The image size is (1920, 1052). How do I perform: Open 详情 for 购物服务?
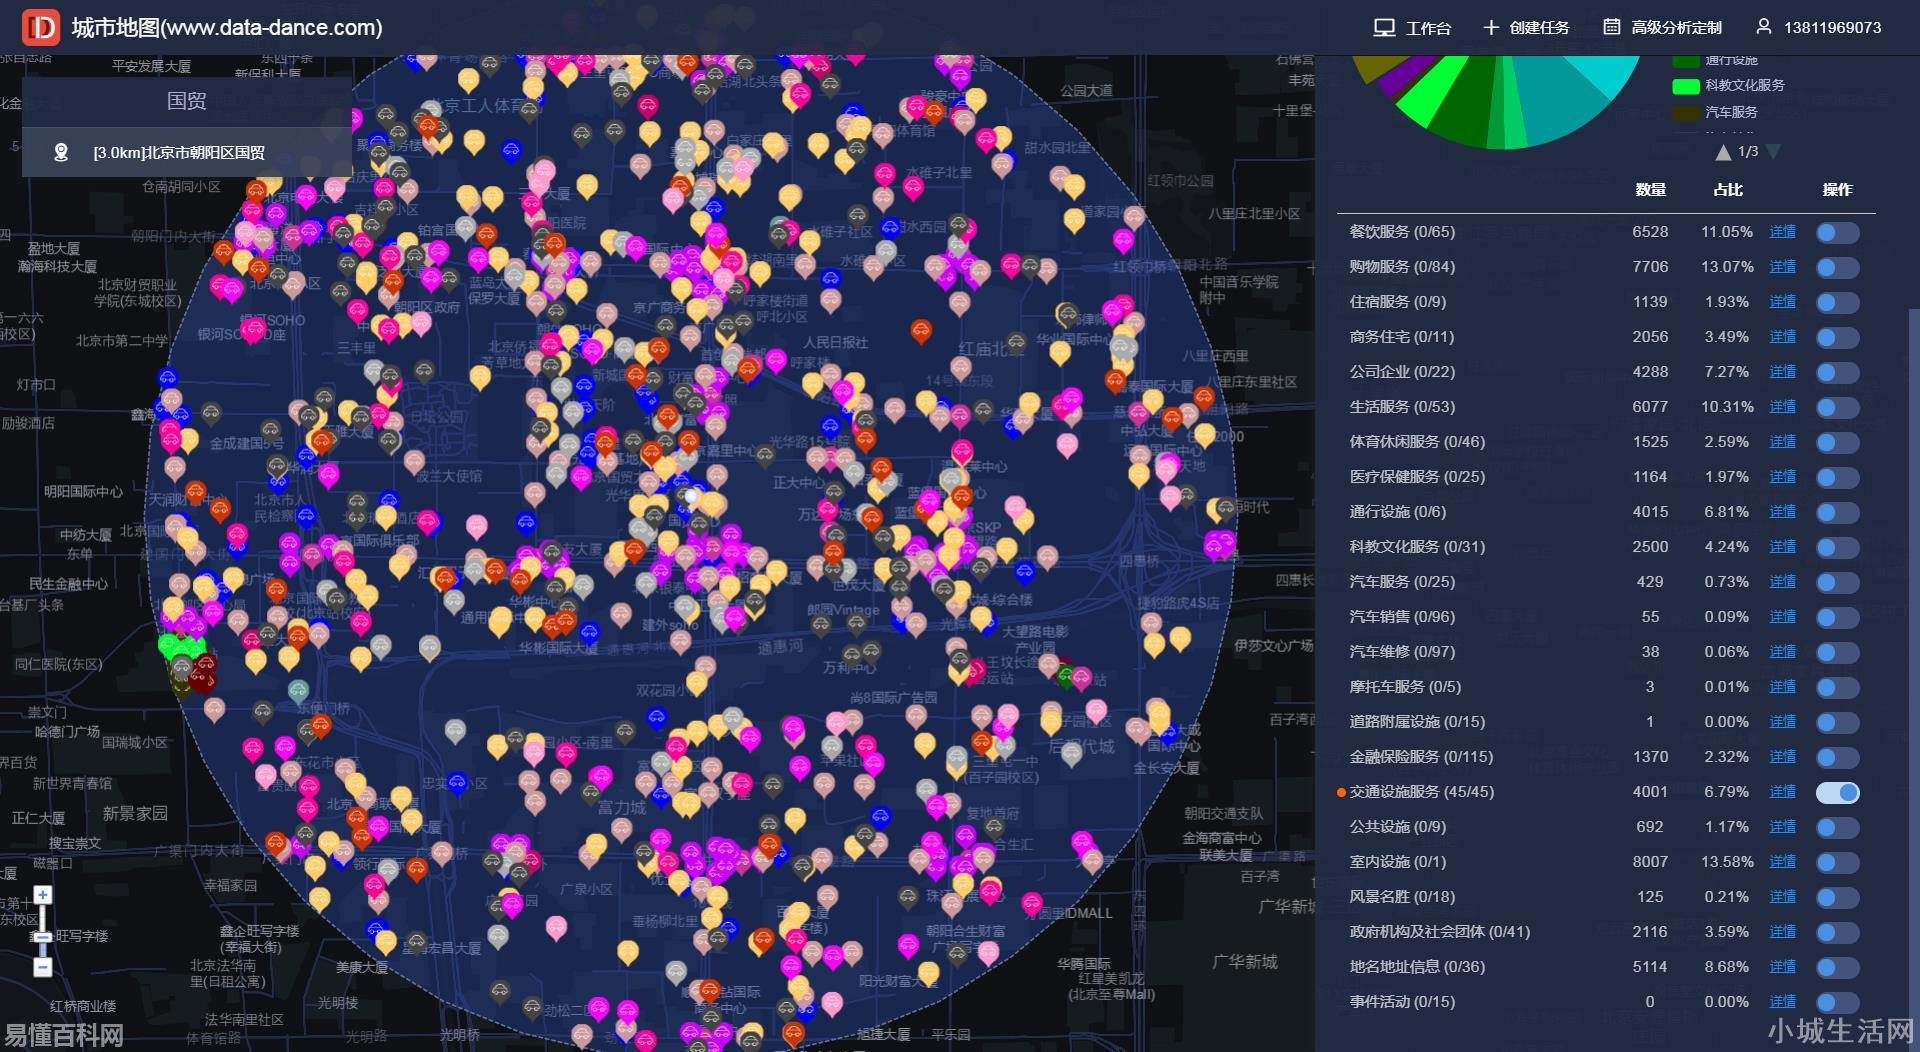(1782, 267)
